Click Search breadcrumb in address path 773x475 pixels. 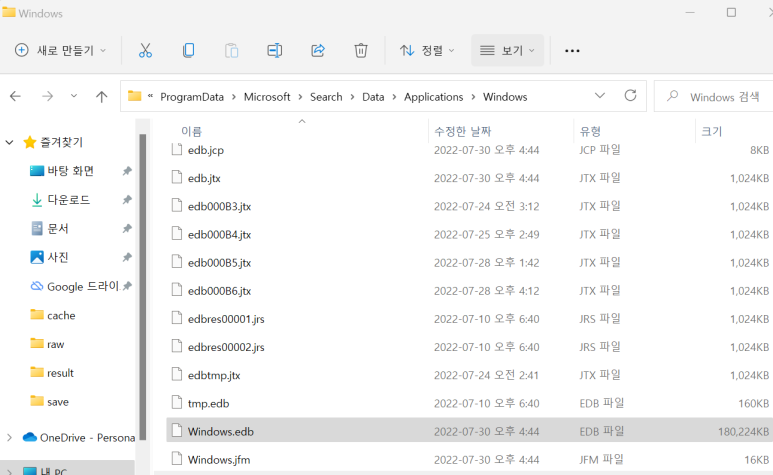(x=326, y=97)
